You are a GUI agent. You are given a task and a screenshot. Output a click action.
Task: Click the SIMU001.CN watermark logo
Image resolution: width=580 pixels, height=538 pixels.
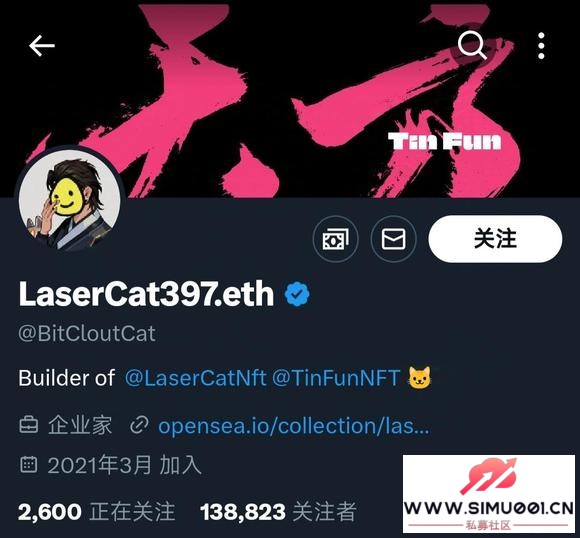click(489, 494)
